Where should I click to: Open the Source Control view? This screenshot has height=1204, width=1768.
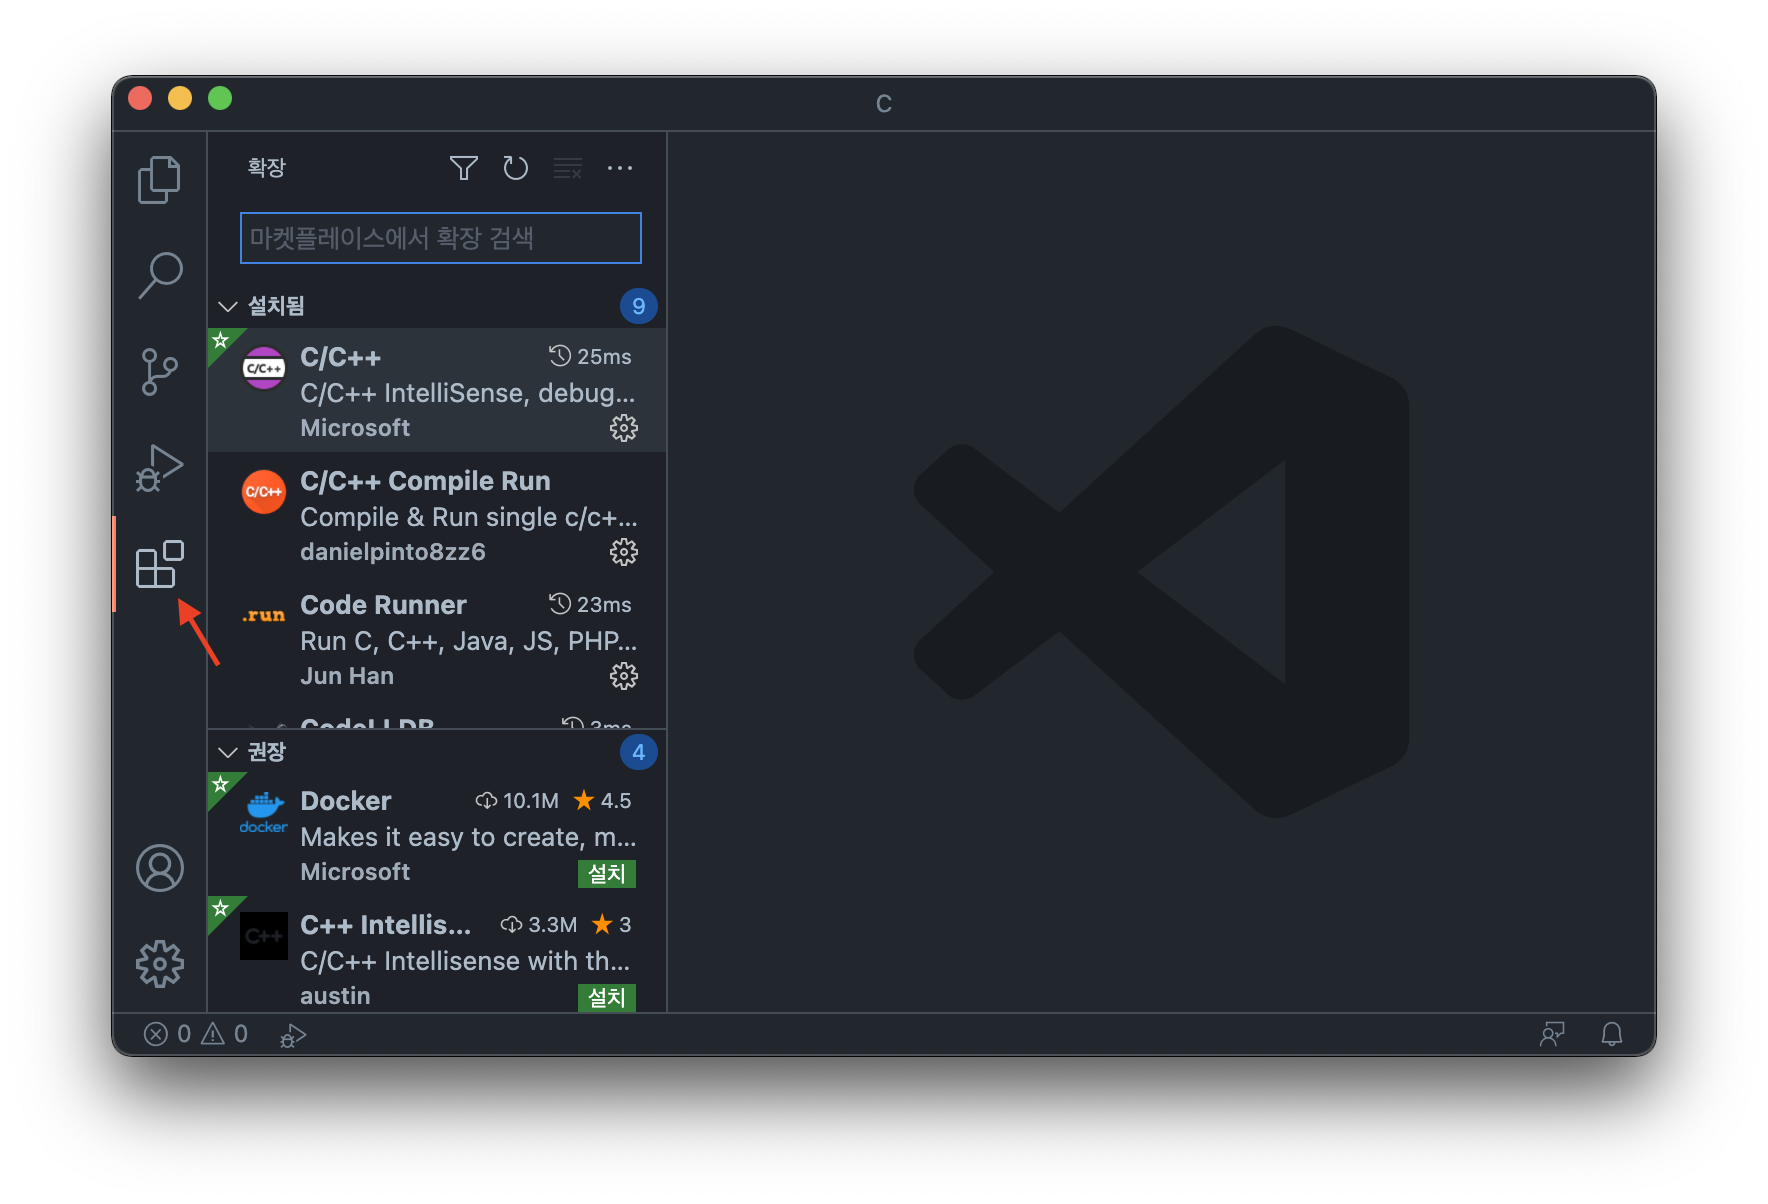[159, 372]
